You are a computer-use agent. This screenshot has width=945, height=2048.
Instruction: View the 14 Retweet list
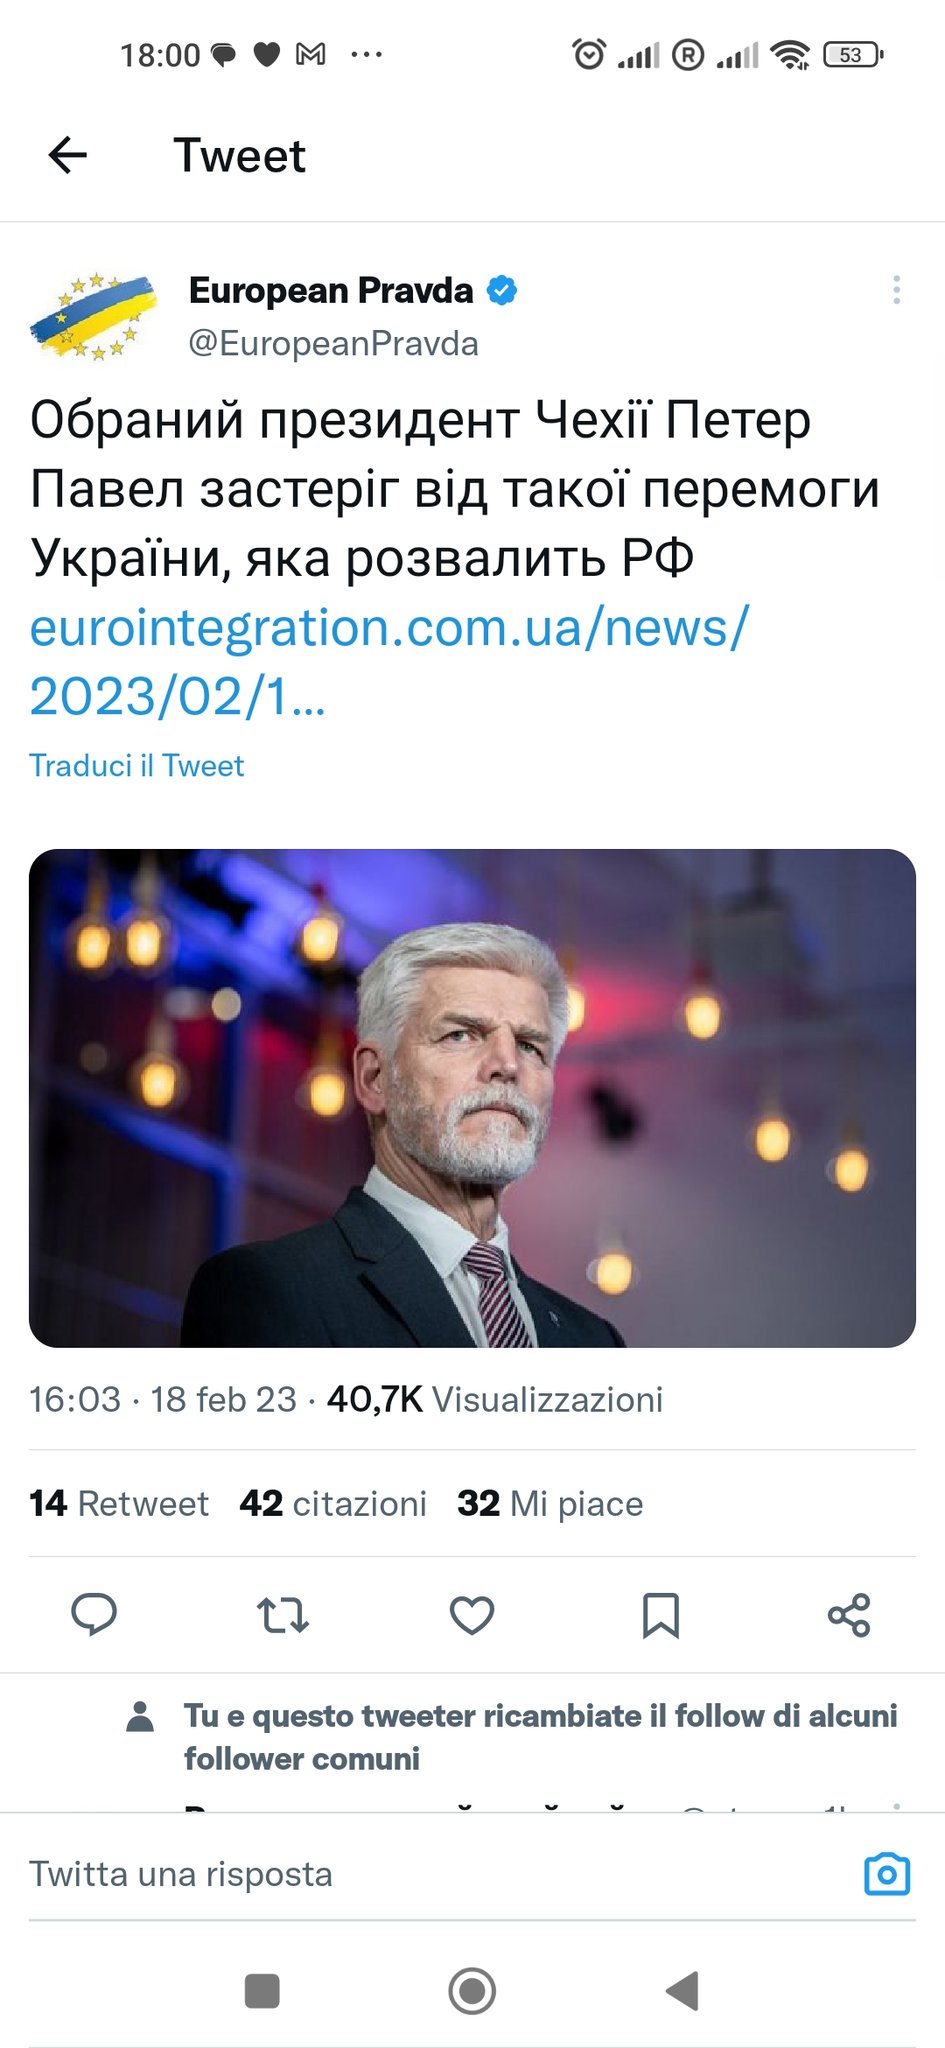pos(119,1504)
